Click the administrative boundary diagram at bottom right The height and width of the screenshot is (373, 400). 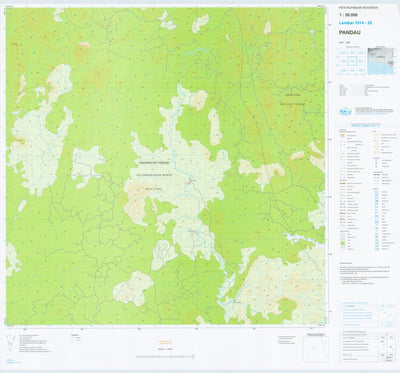tap(316, 348)
